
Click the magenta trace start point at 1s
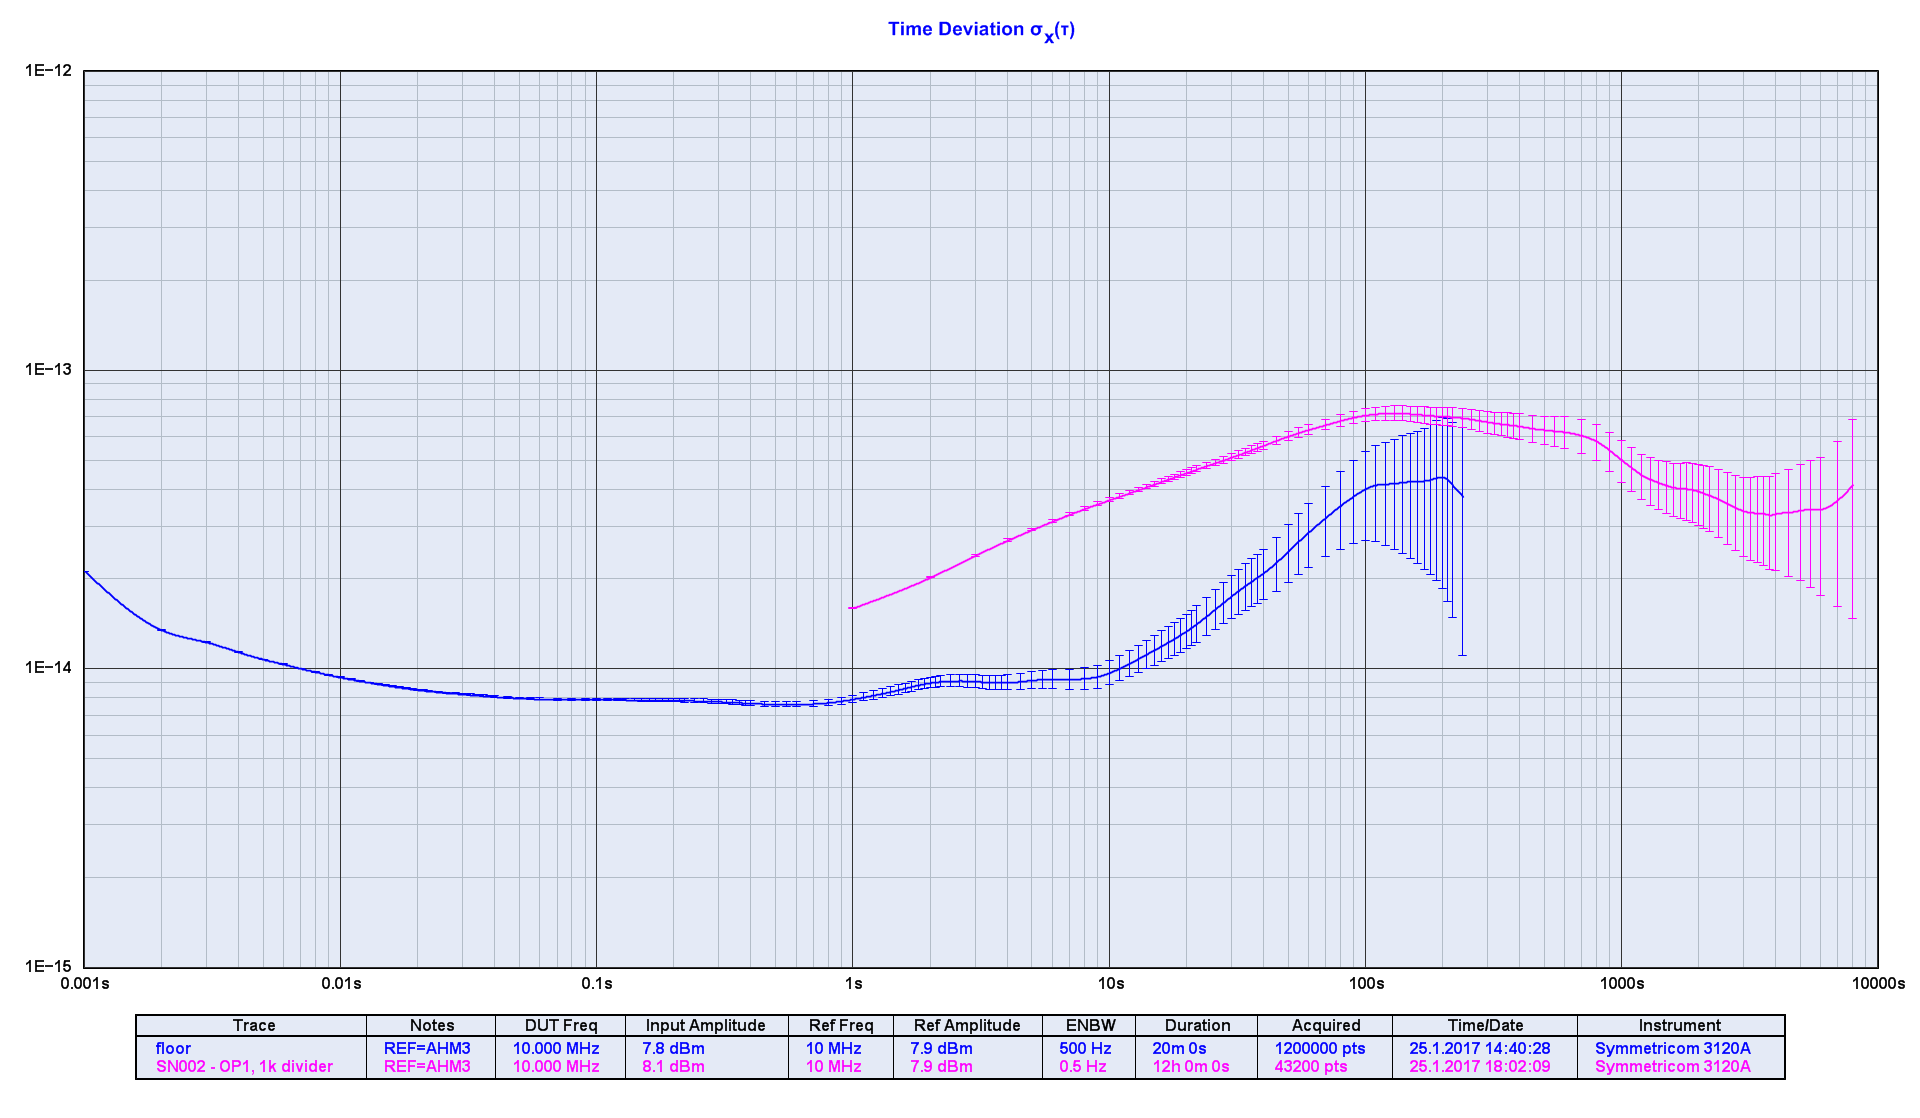point(852,608)
